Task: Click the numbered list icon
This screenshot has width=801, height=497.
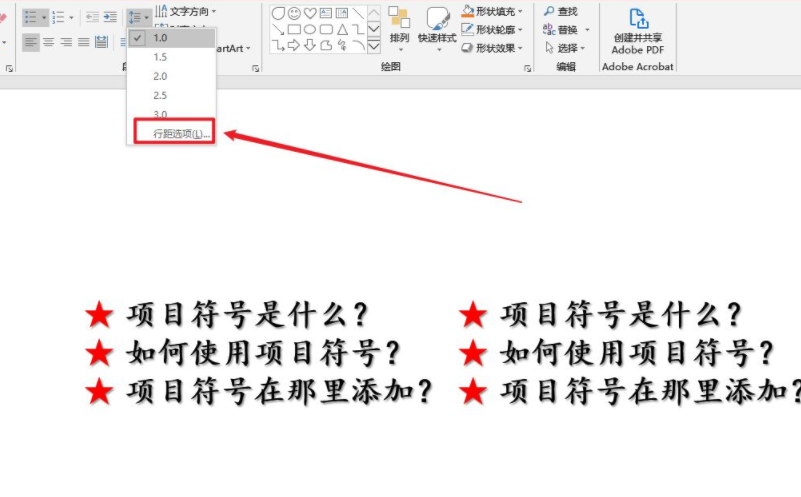Action: [x=58, y=17]
